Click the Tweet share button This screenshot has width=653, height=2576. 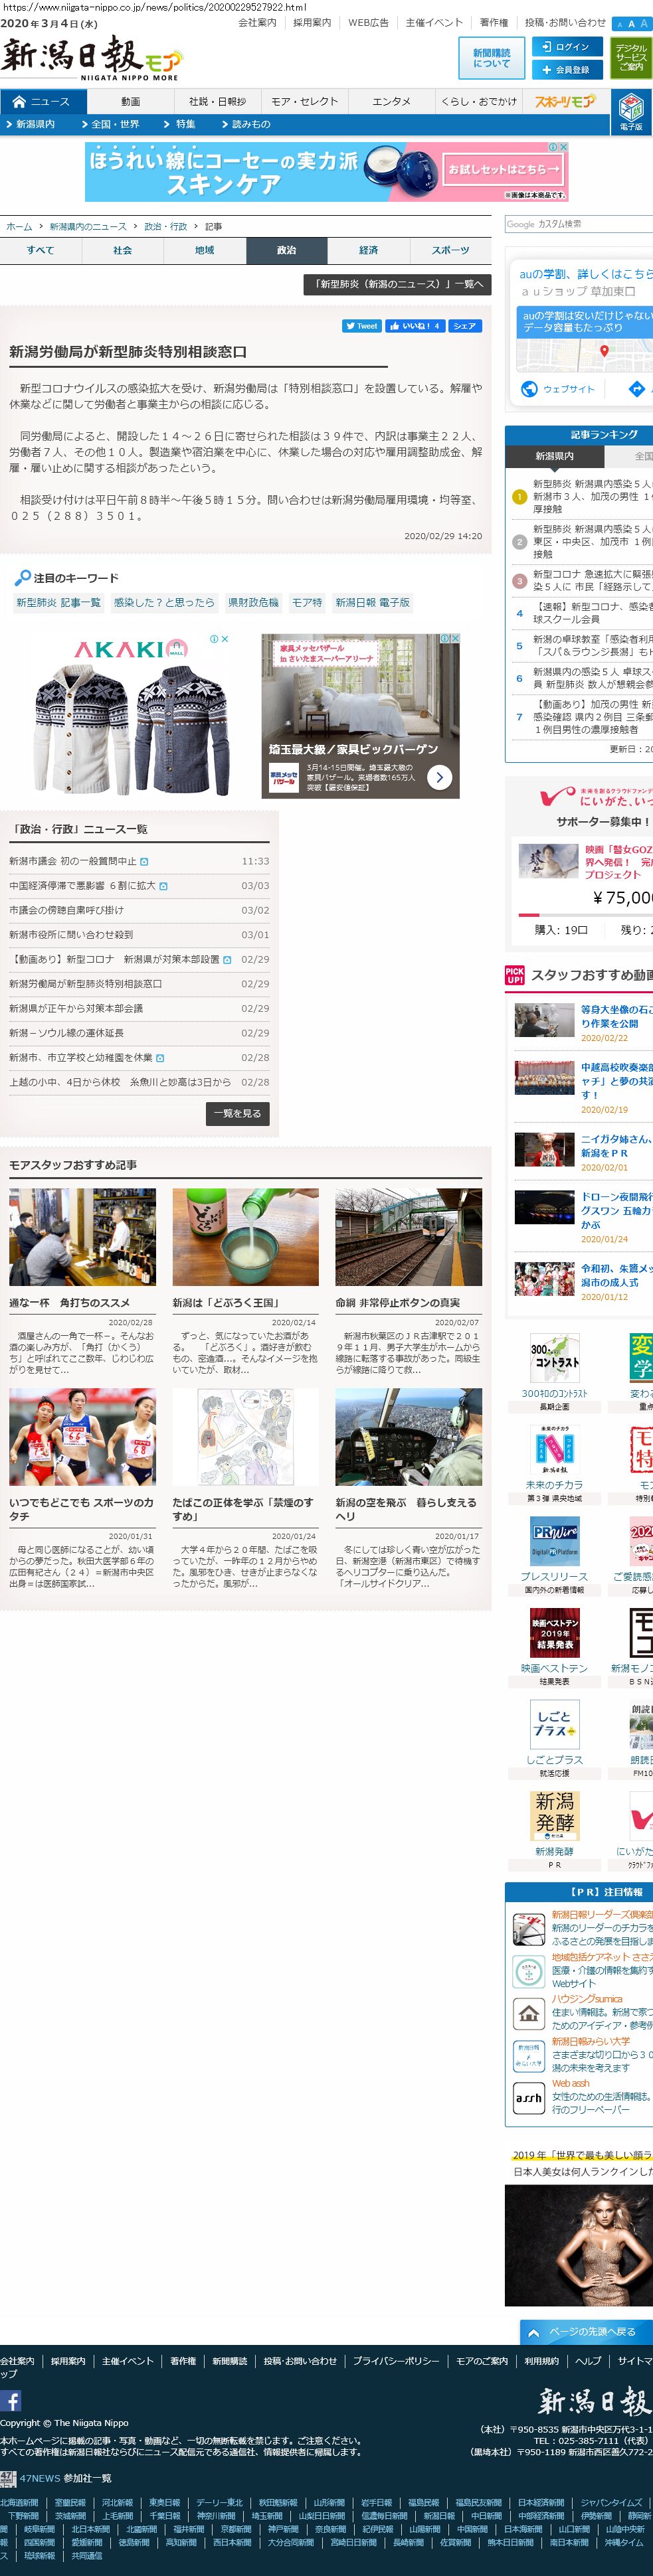click(x=361, y=326)
